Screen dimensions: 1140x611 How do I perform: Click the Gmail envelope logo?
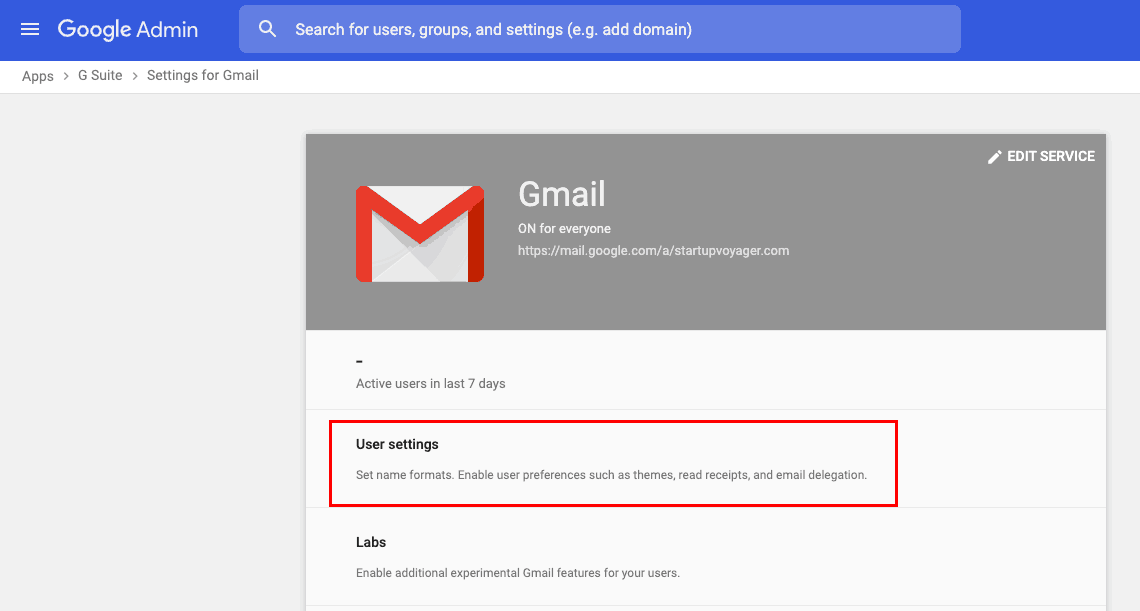pyautogui.click(x=420, y=233)
